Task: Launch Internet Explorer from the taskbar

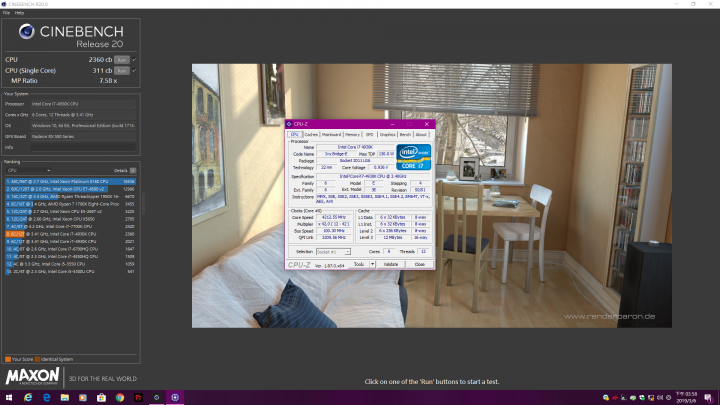Action: pyautogui.click(x=28, y=398)
